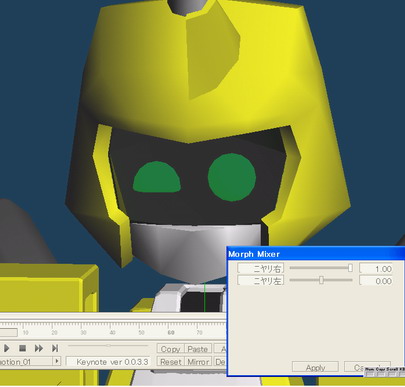Jump to end with skip-to-last icon
This screenshot has width=405, height=387.
pos(55,349)
